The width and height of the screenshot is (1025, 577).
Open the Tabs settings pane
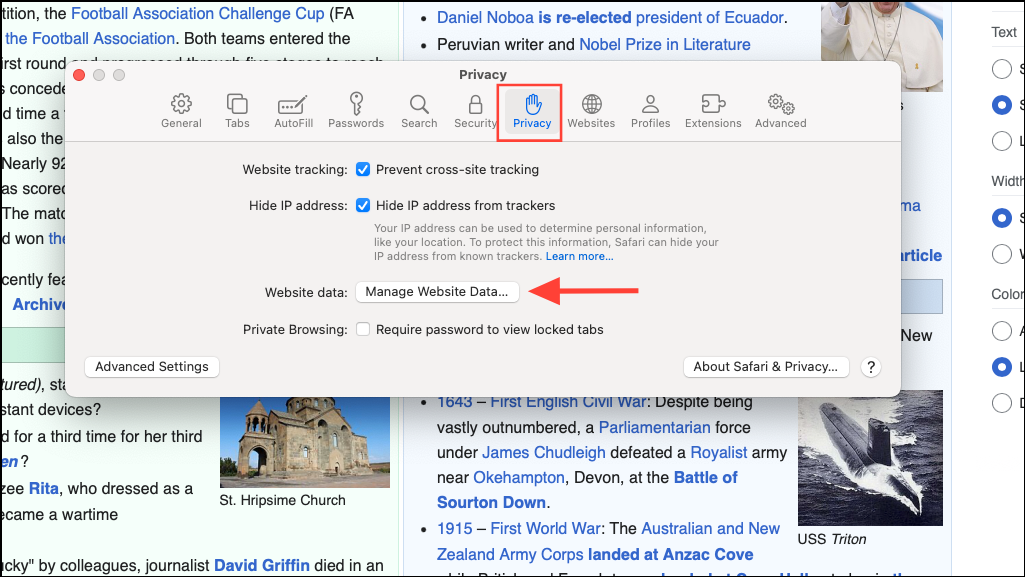(x=237, y=111)
